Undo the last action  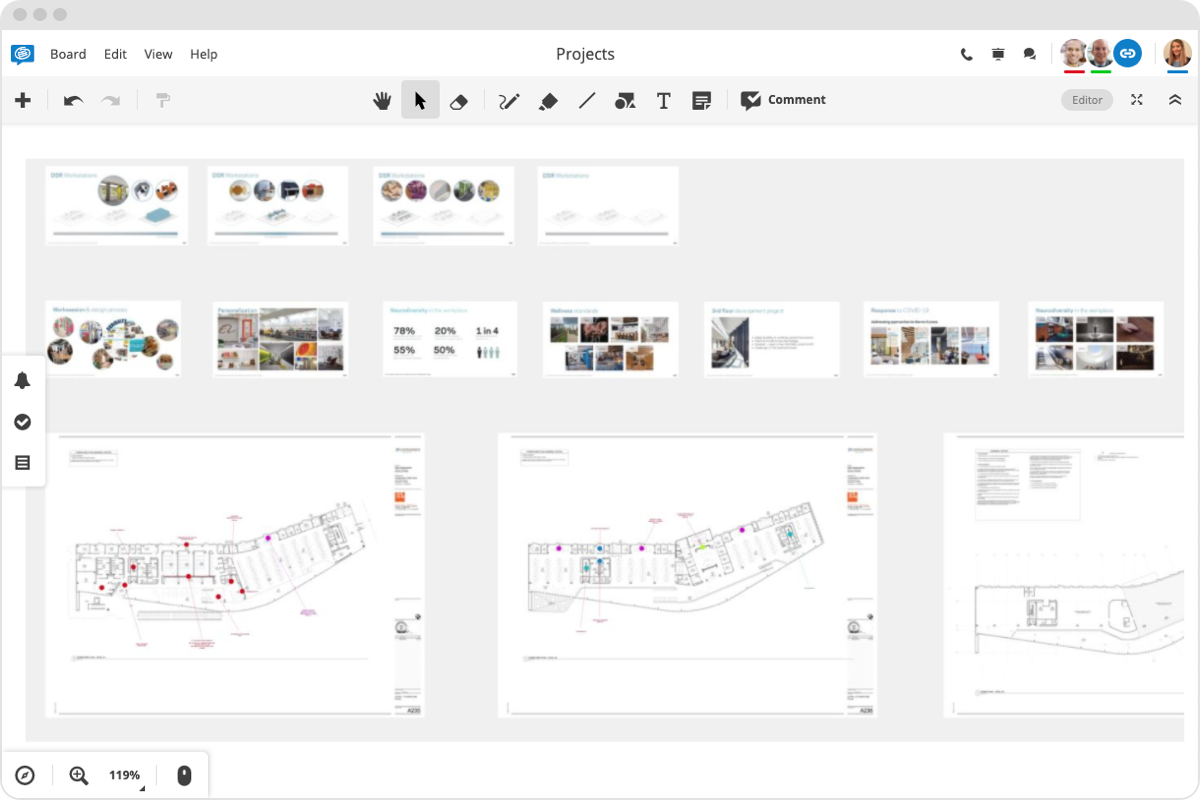click(73, 100)
